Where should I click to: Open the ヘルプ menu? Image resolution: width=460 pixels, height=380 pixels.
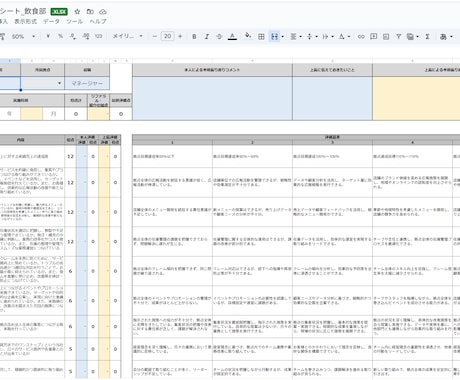pos(98,21)
